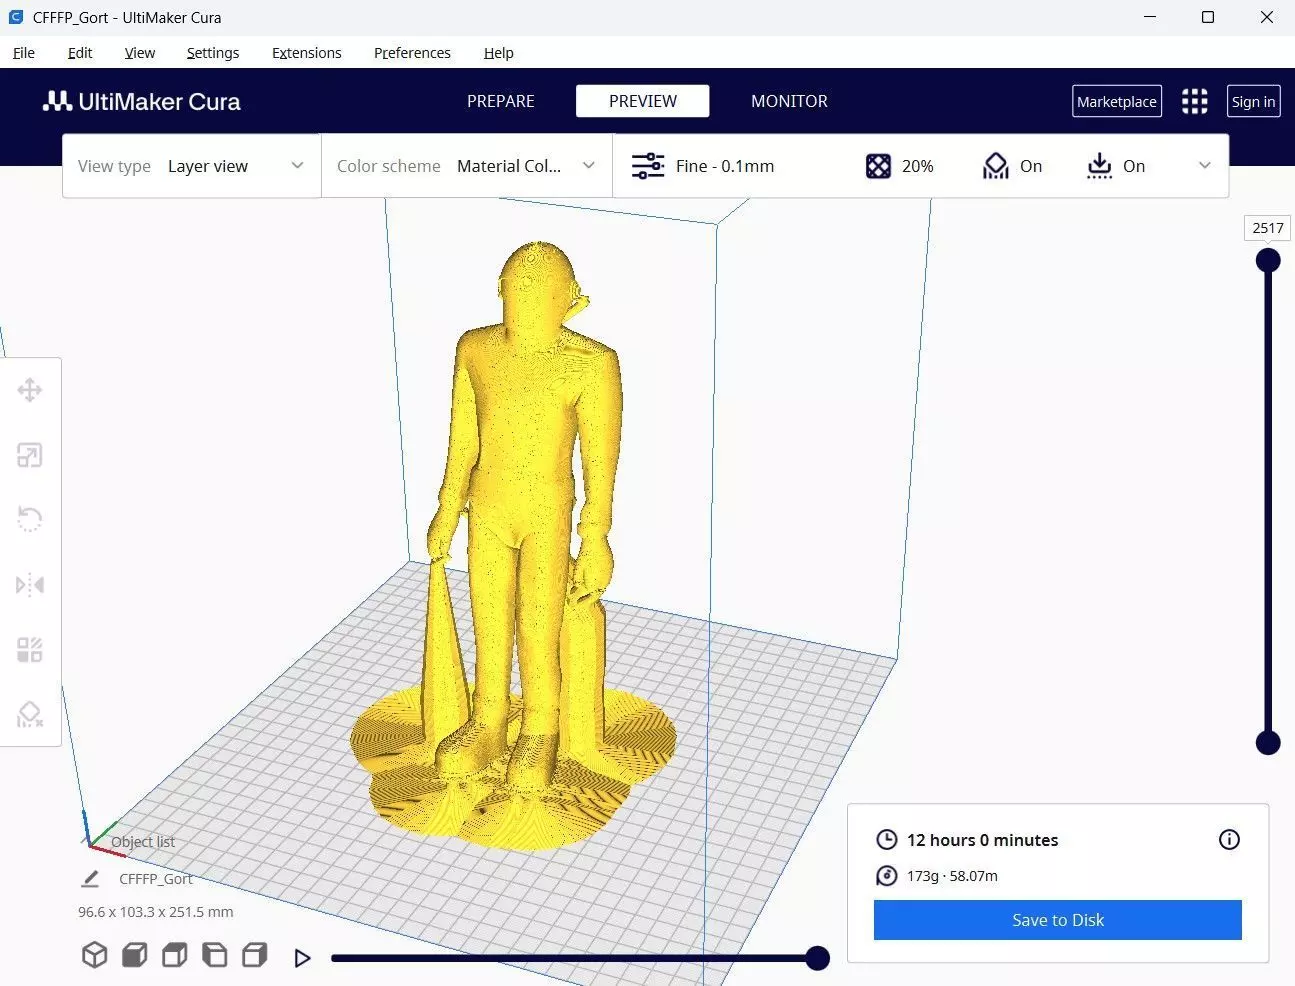Viewport: 1295px width, 986px height.
Task: Click the support On icon
Action: [995, 166]
